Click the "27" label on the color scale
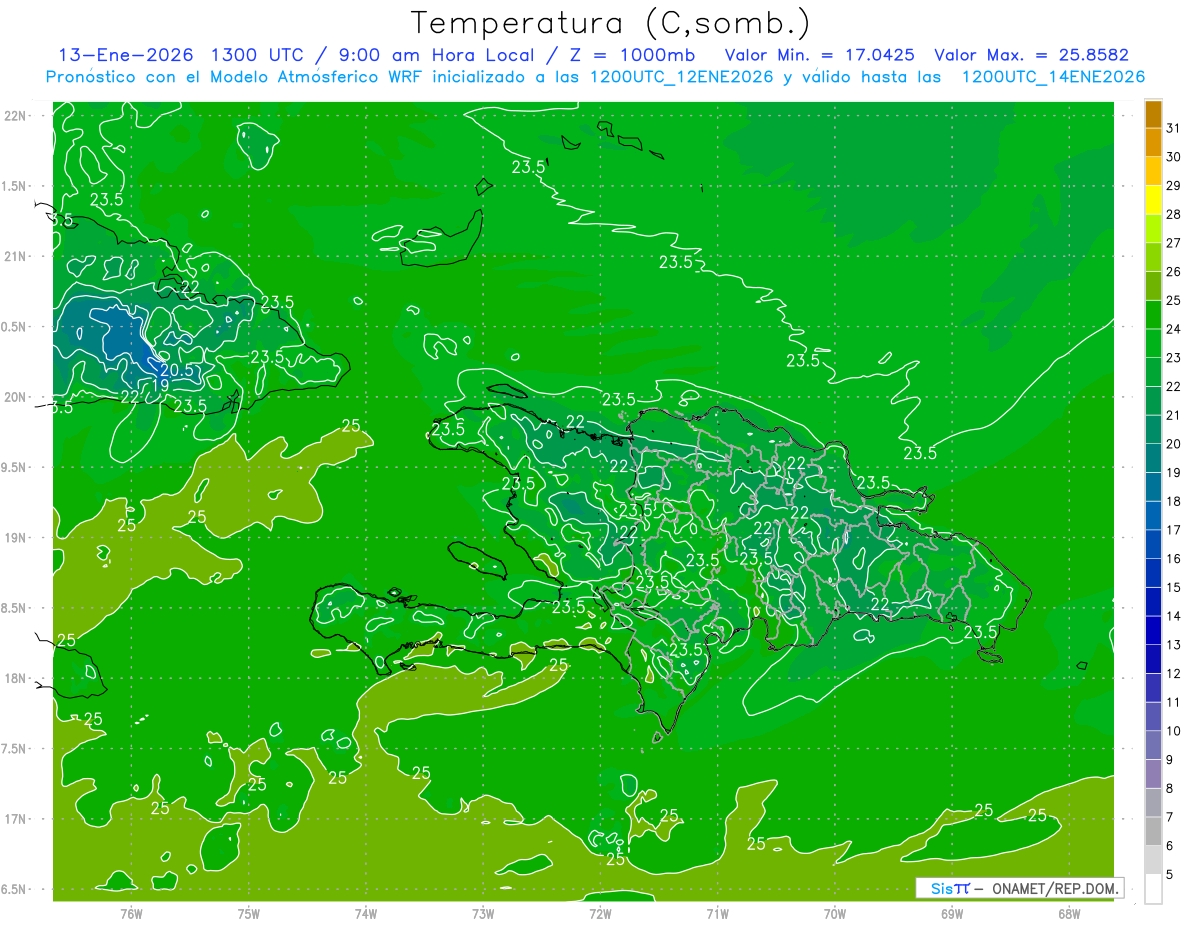The height and width of the screenshot is (927, 1200). coord(1174,243)
